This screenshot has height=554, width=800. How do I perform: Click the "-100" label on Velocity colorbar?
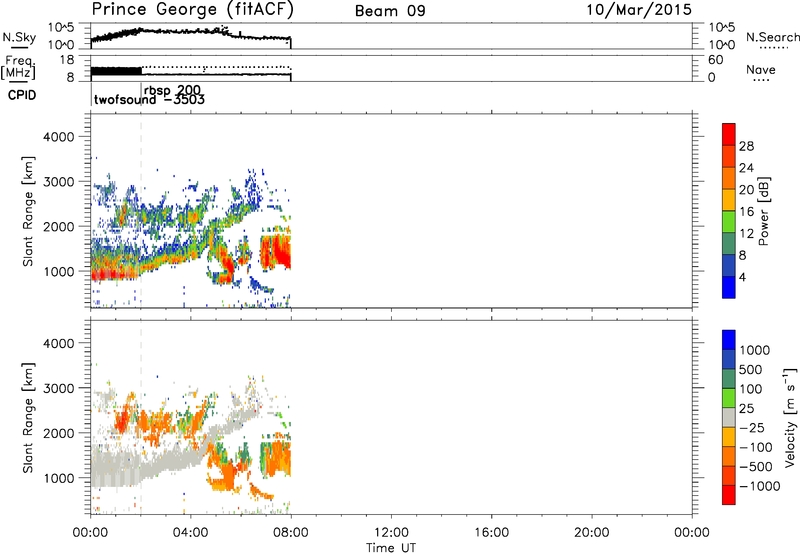tap(756, 447)
